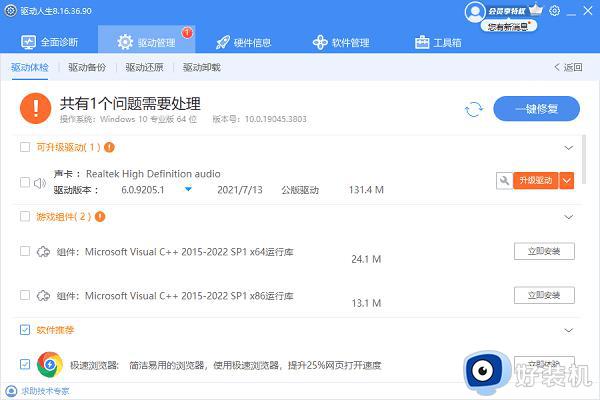Click the wrench repair icon

point(505,180)
